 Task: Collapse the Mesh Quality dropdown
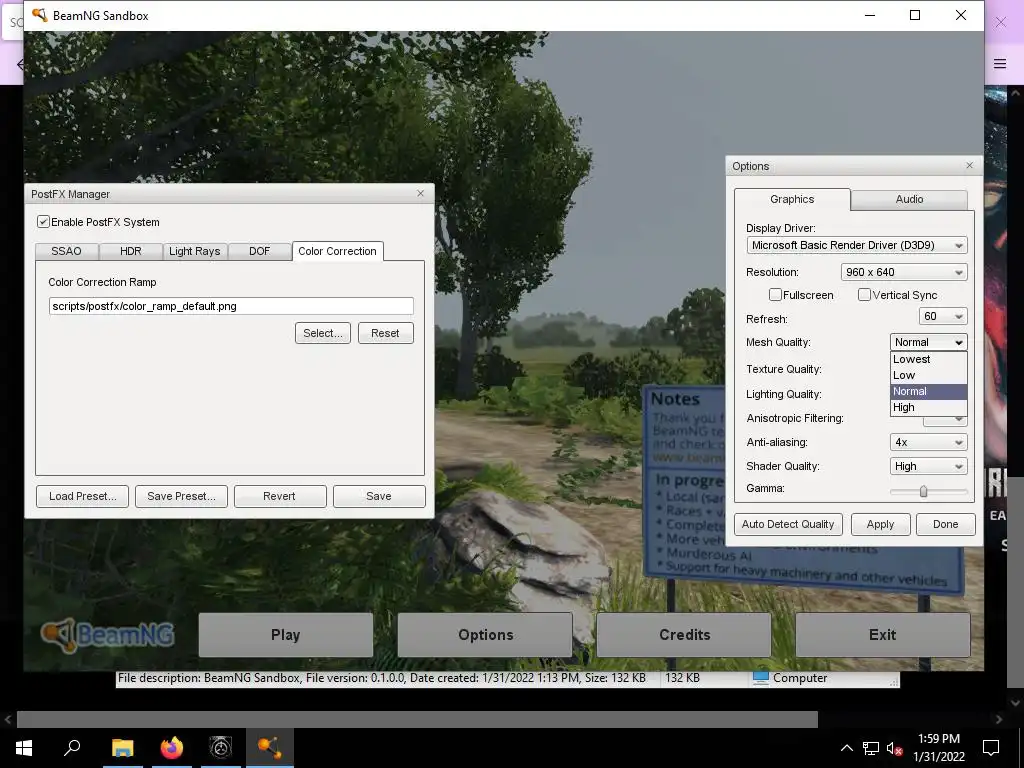coord(928,342)
